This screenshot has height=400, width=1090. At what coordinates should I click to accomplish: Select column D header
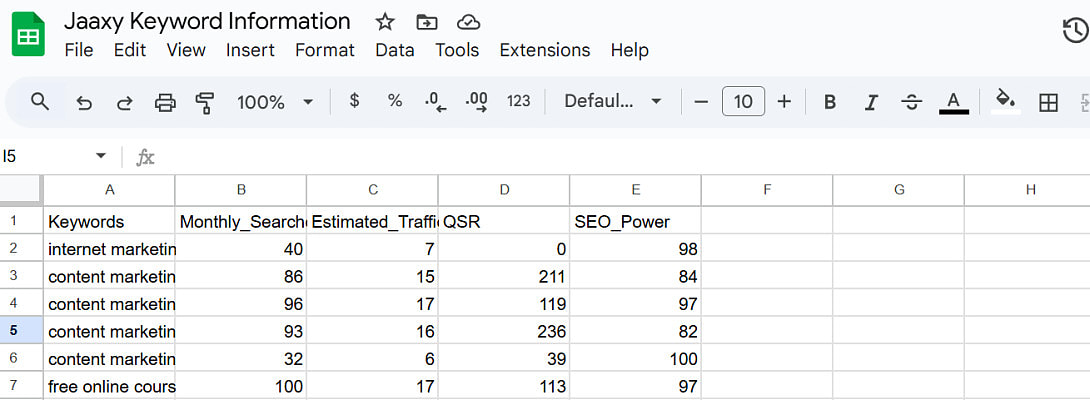point(504,189)
